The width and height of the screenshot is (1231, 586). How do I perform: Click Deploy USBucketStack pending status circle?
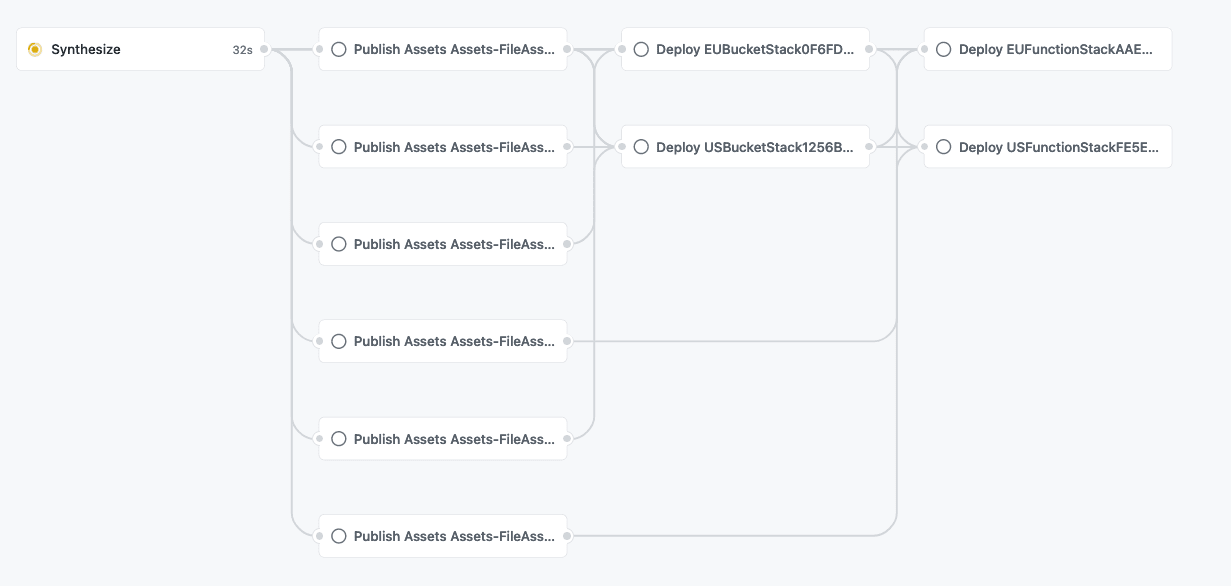coord(641,147)
